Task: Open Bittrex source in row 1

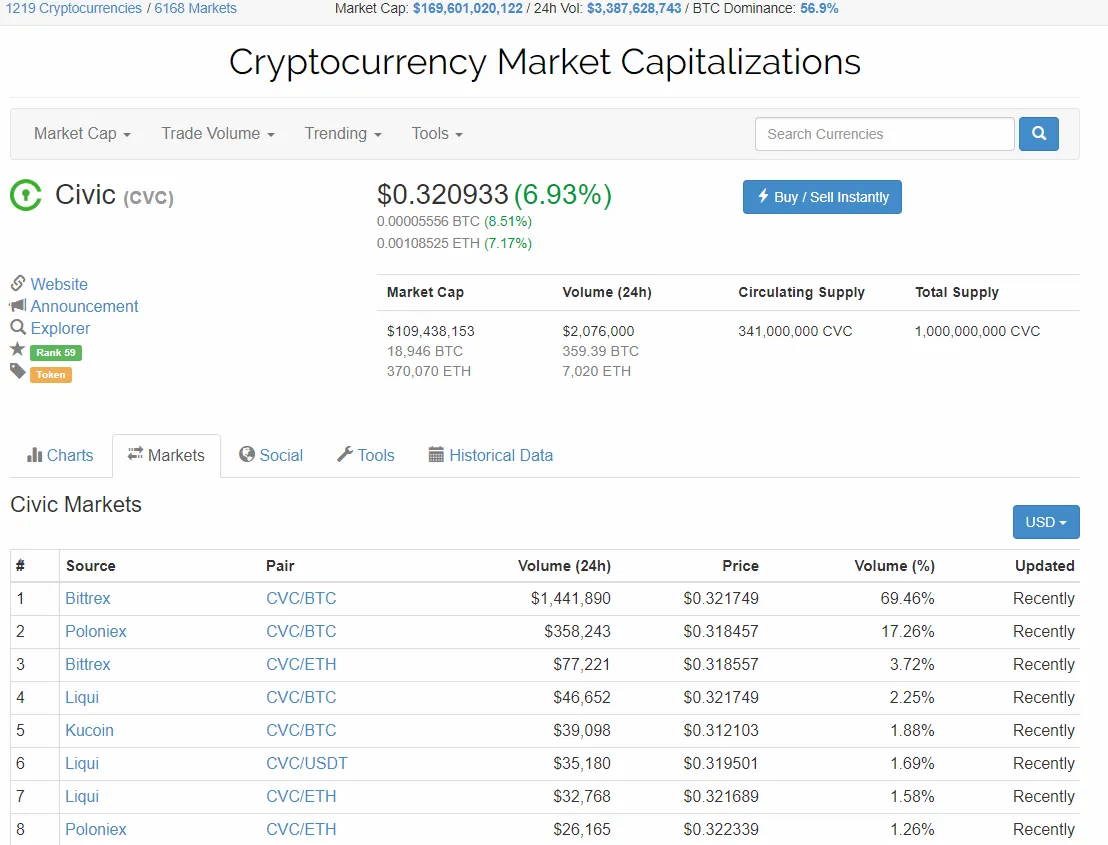Action: click(88, 598)
